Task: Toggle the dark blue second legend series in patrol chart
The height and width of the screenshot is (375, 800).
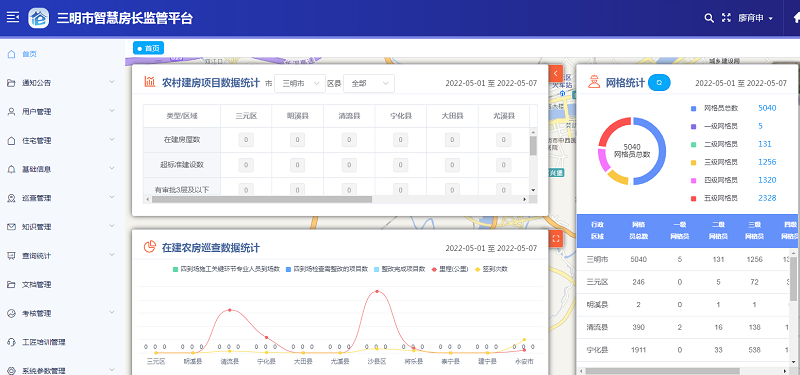Action: 327,269
